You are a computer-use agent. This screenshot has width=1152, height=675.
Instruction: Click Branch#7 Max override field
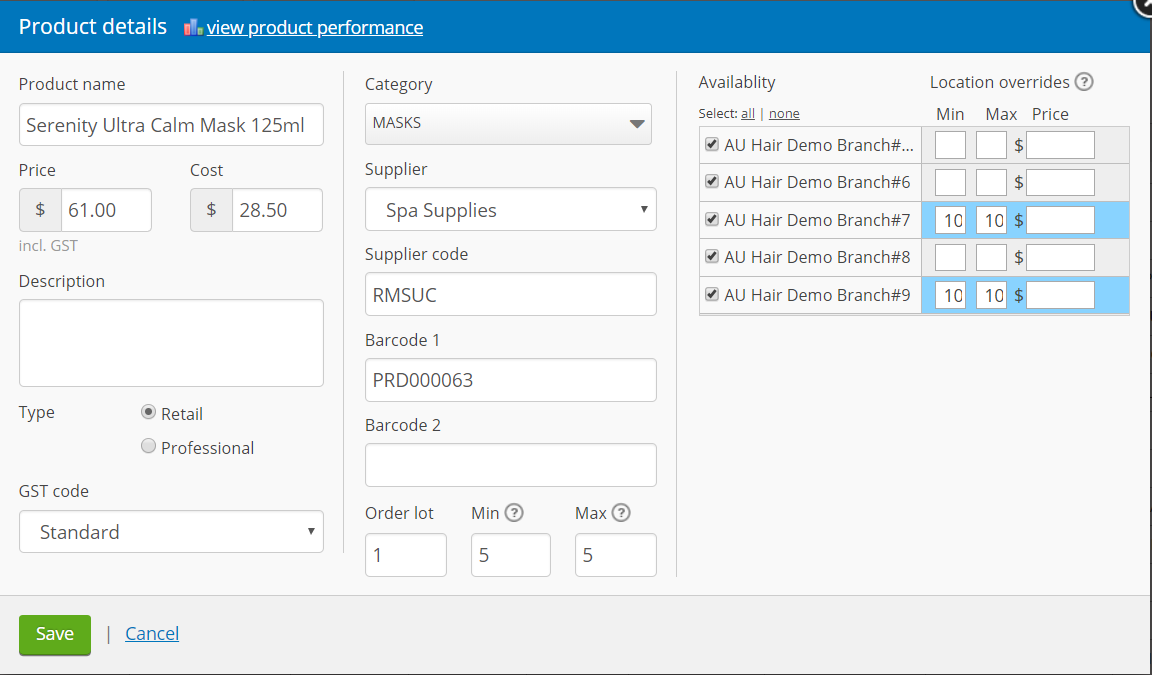pos(991,220)
